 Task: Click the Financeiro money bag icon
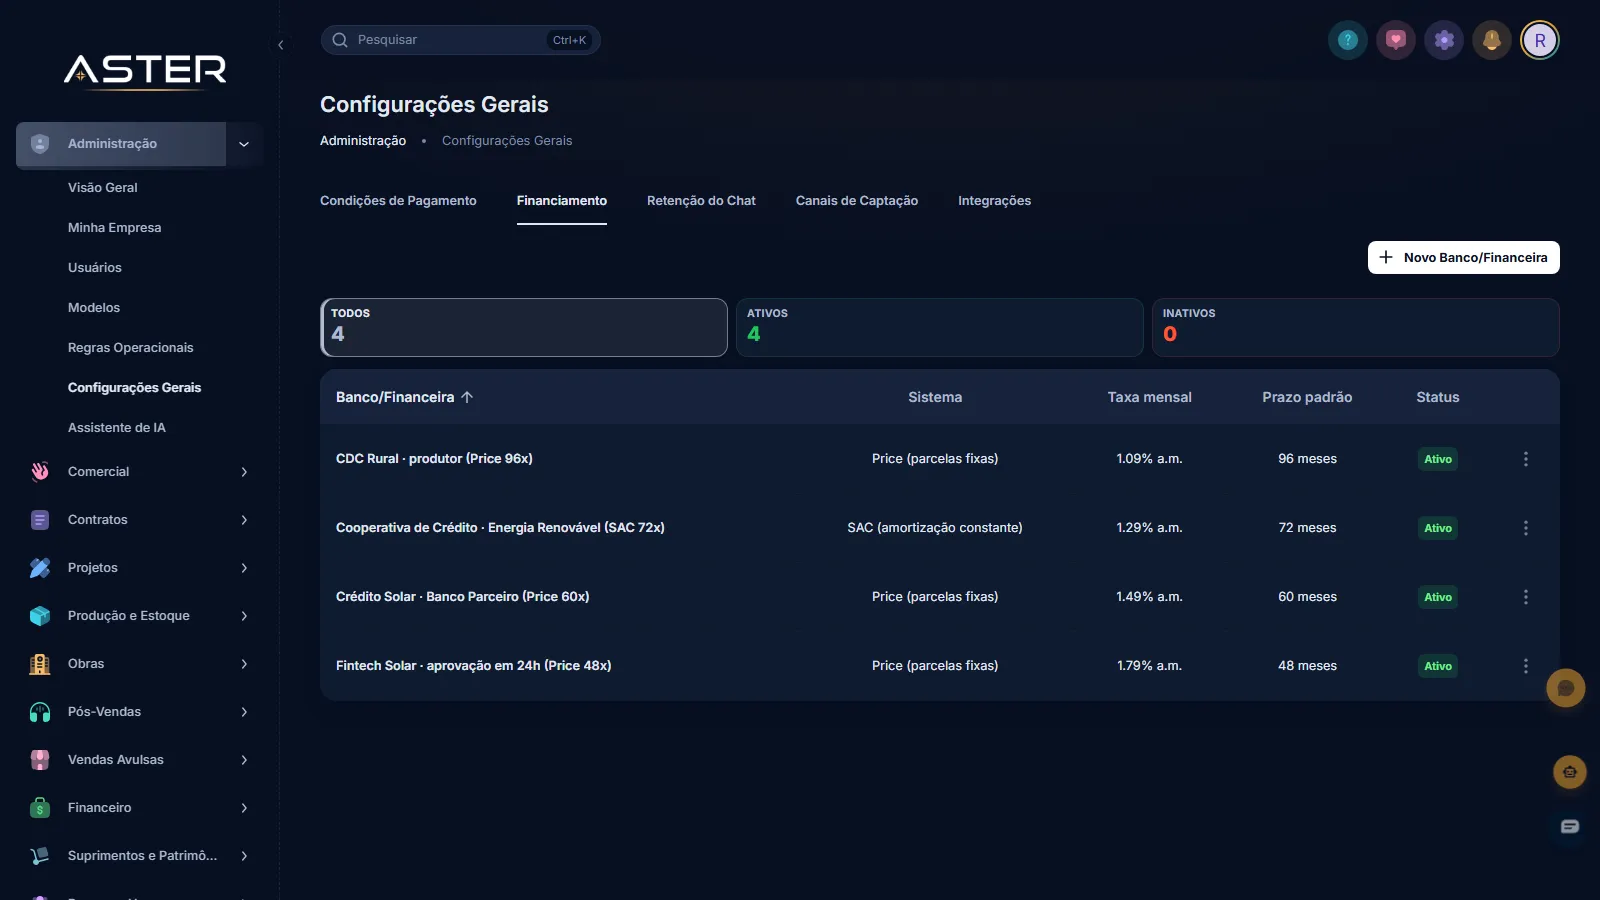tap(40, 808)
